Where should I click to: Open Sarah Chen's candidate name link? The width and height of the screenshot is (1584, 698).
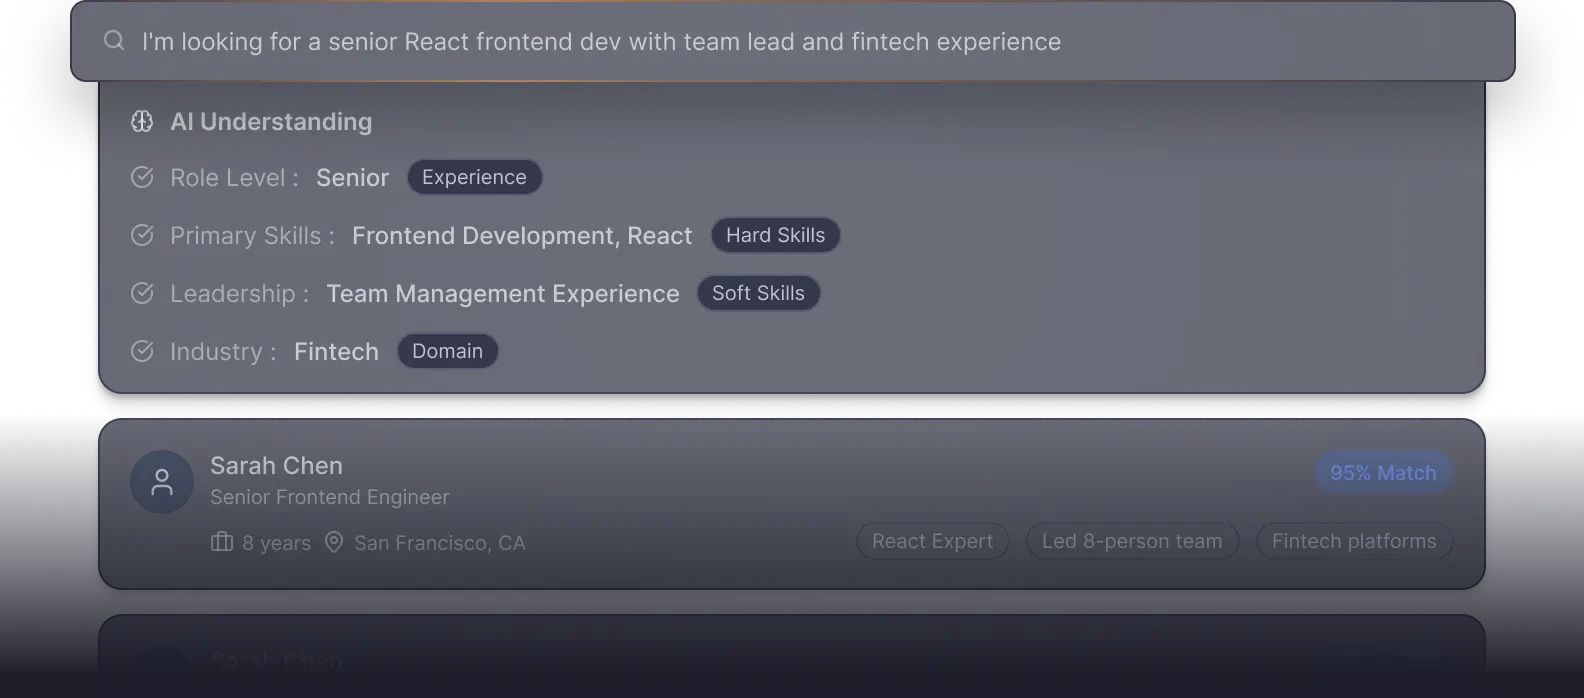[x=276, y=466]
